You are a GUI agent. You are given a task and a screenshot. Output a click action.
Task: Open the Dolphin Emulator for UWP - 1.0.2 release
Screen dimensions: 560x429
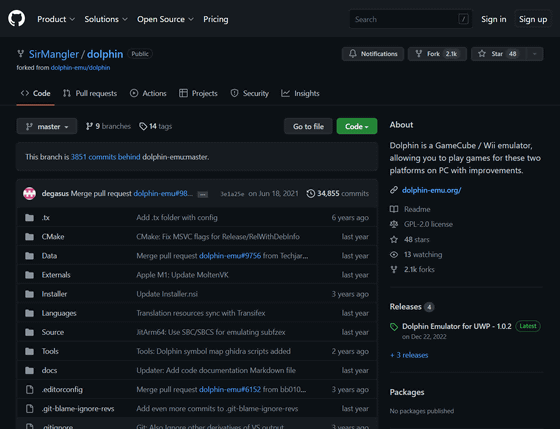tap(457, 326)
